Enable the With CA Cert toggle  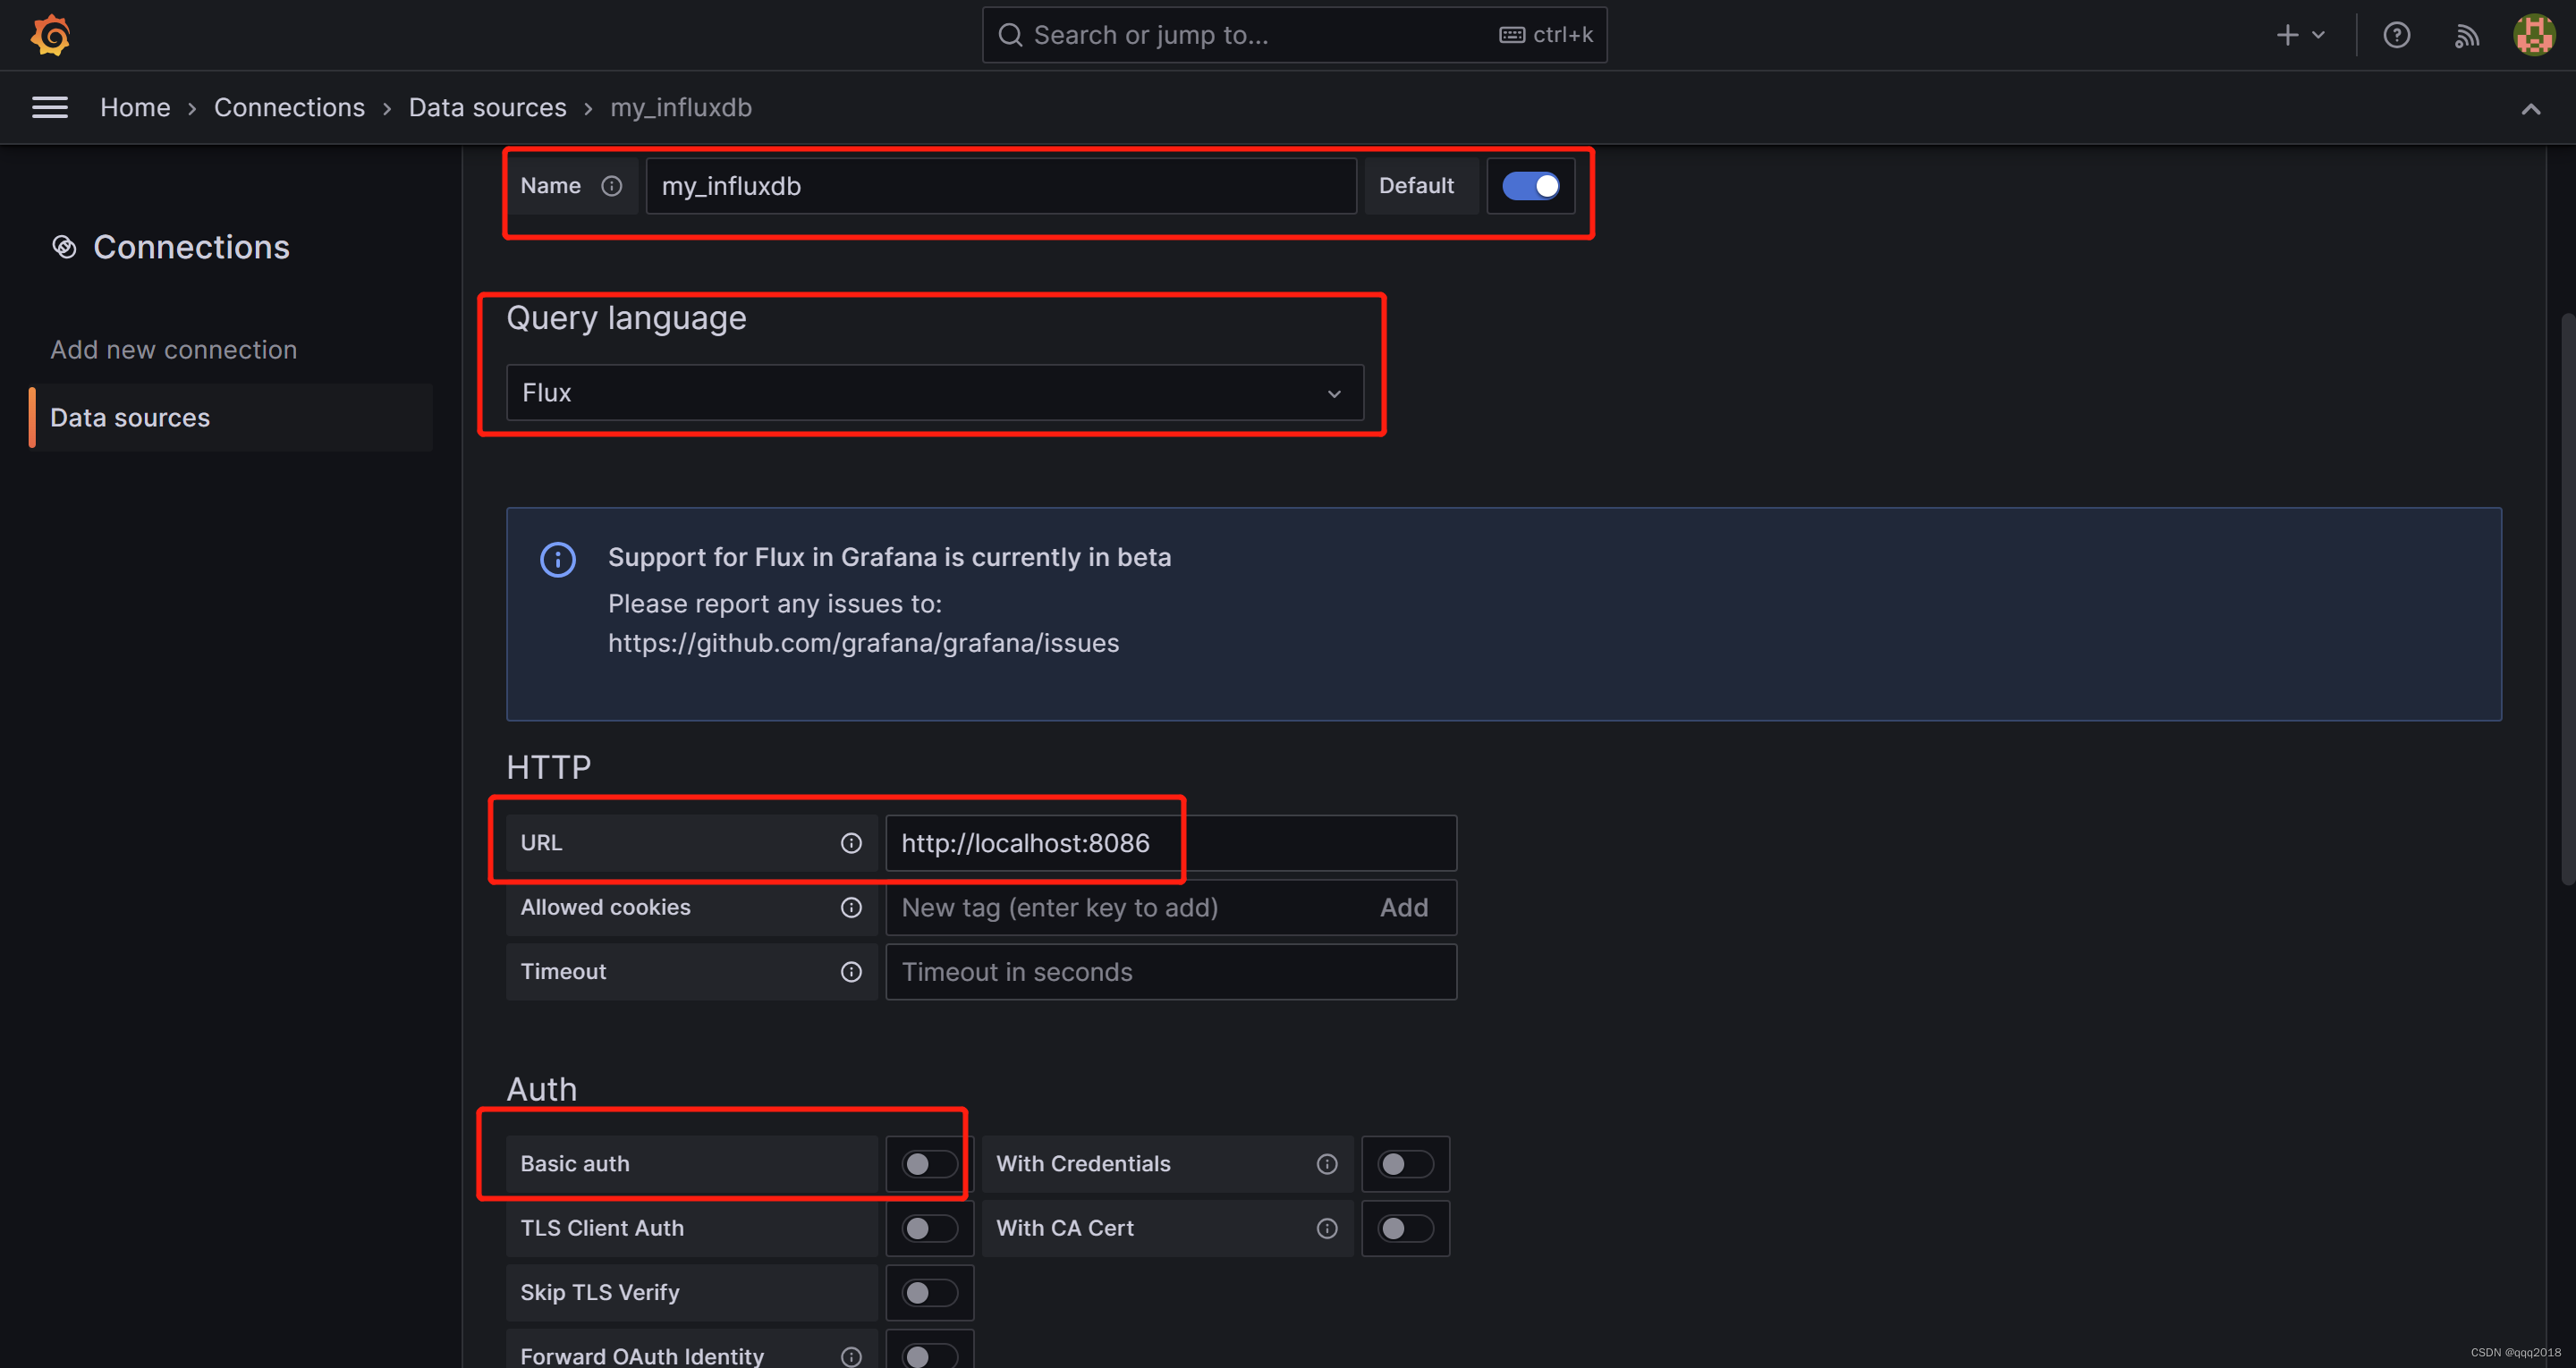(1405, 1228)
